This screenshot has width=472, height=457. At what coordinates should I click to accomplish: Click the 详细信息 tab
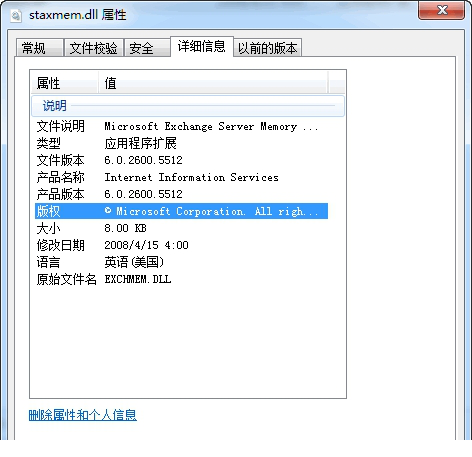[202, 46]
